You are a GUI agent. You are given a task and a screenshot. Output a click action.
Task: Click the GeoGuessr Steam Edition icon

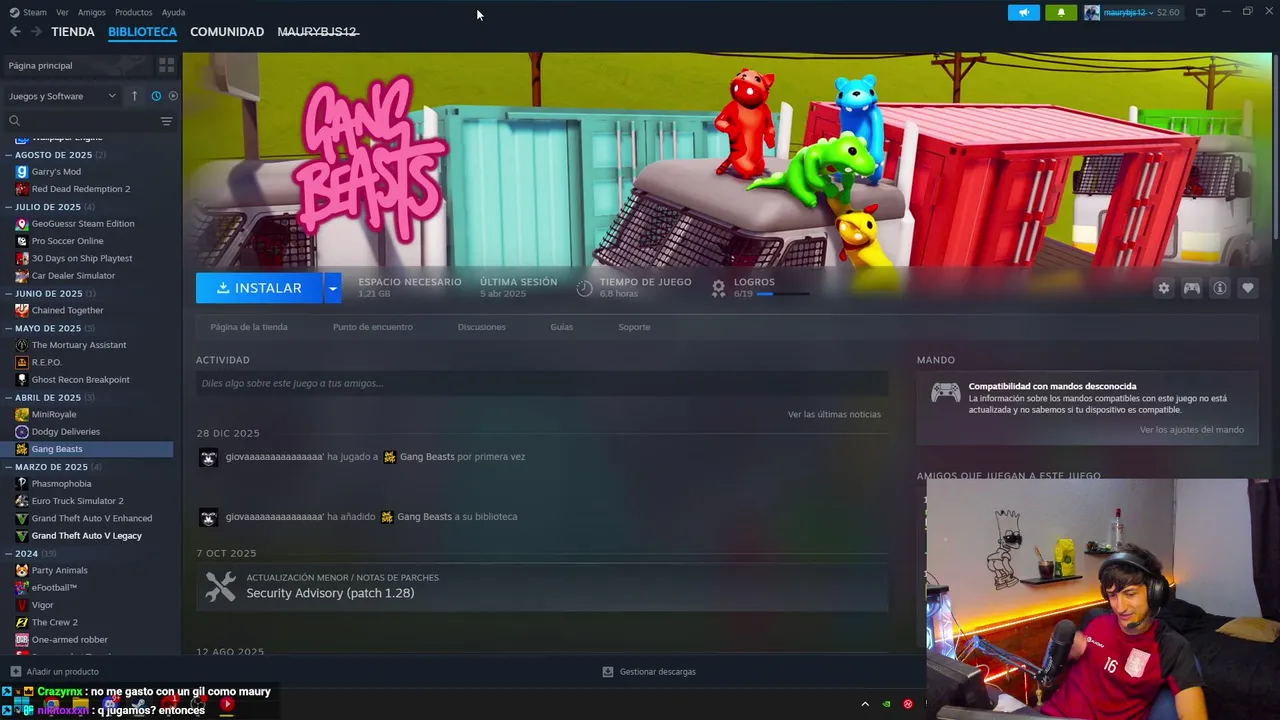22,223
